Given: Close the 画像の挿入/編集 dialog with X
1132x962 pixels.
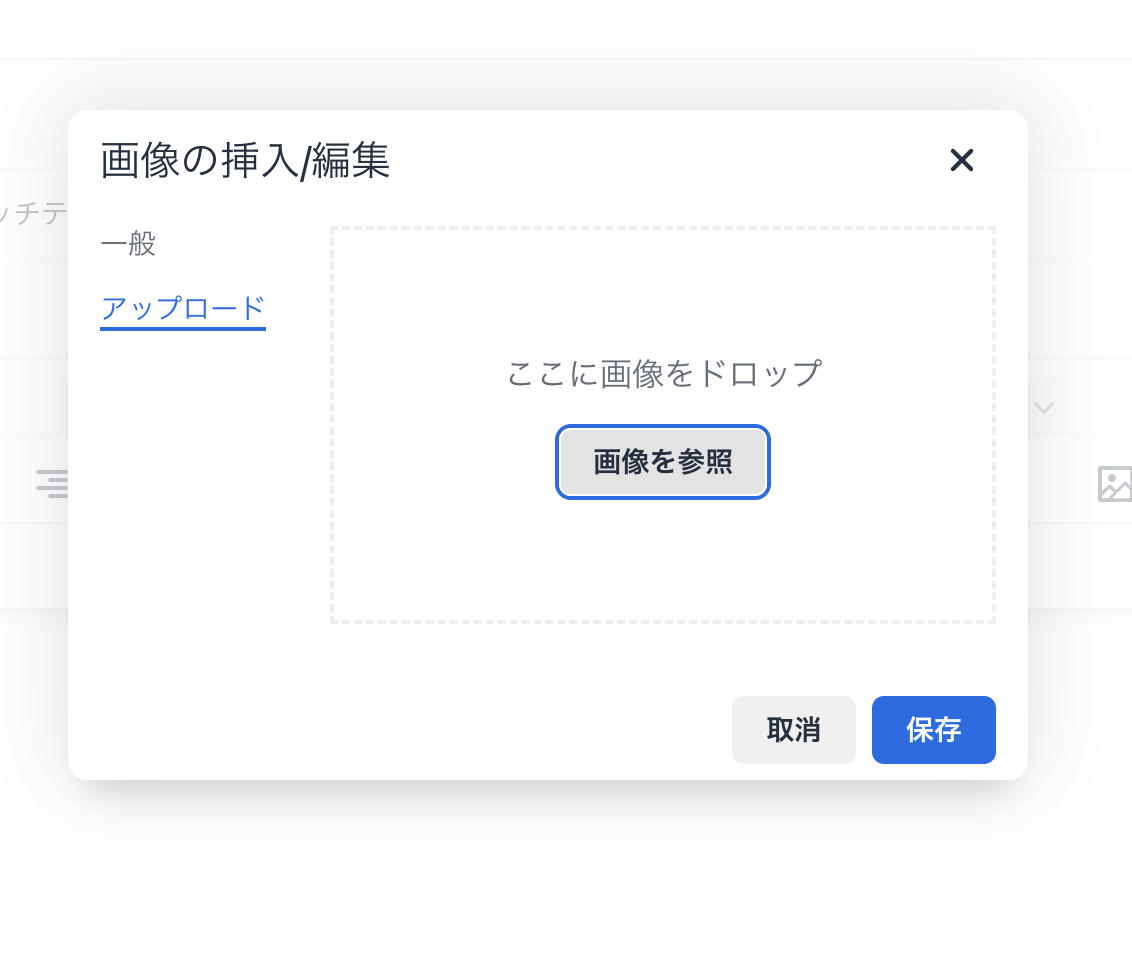Looking at the screenshot, I should click(961, 160).
